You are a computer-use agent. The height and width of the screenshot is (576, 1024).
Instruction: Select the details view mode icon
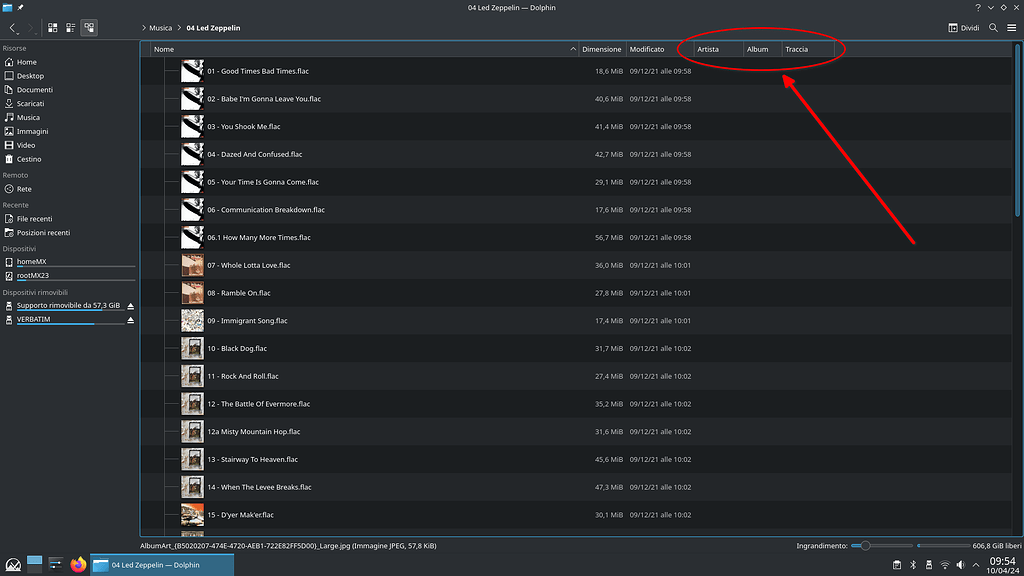click(88, 28)
